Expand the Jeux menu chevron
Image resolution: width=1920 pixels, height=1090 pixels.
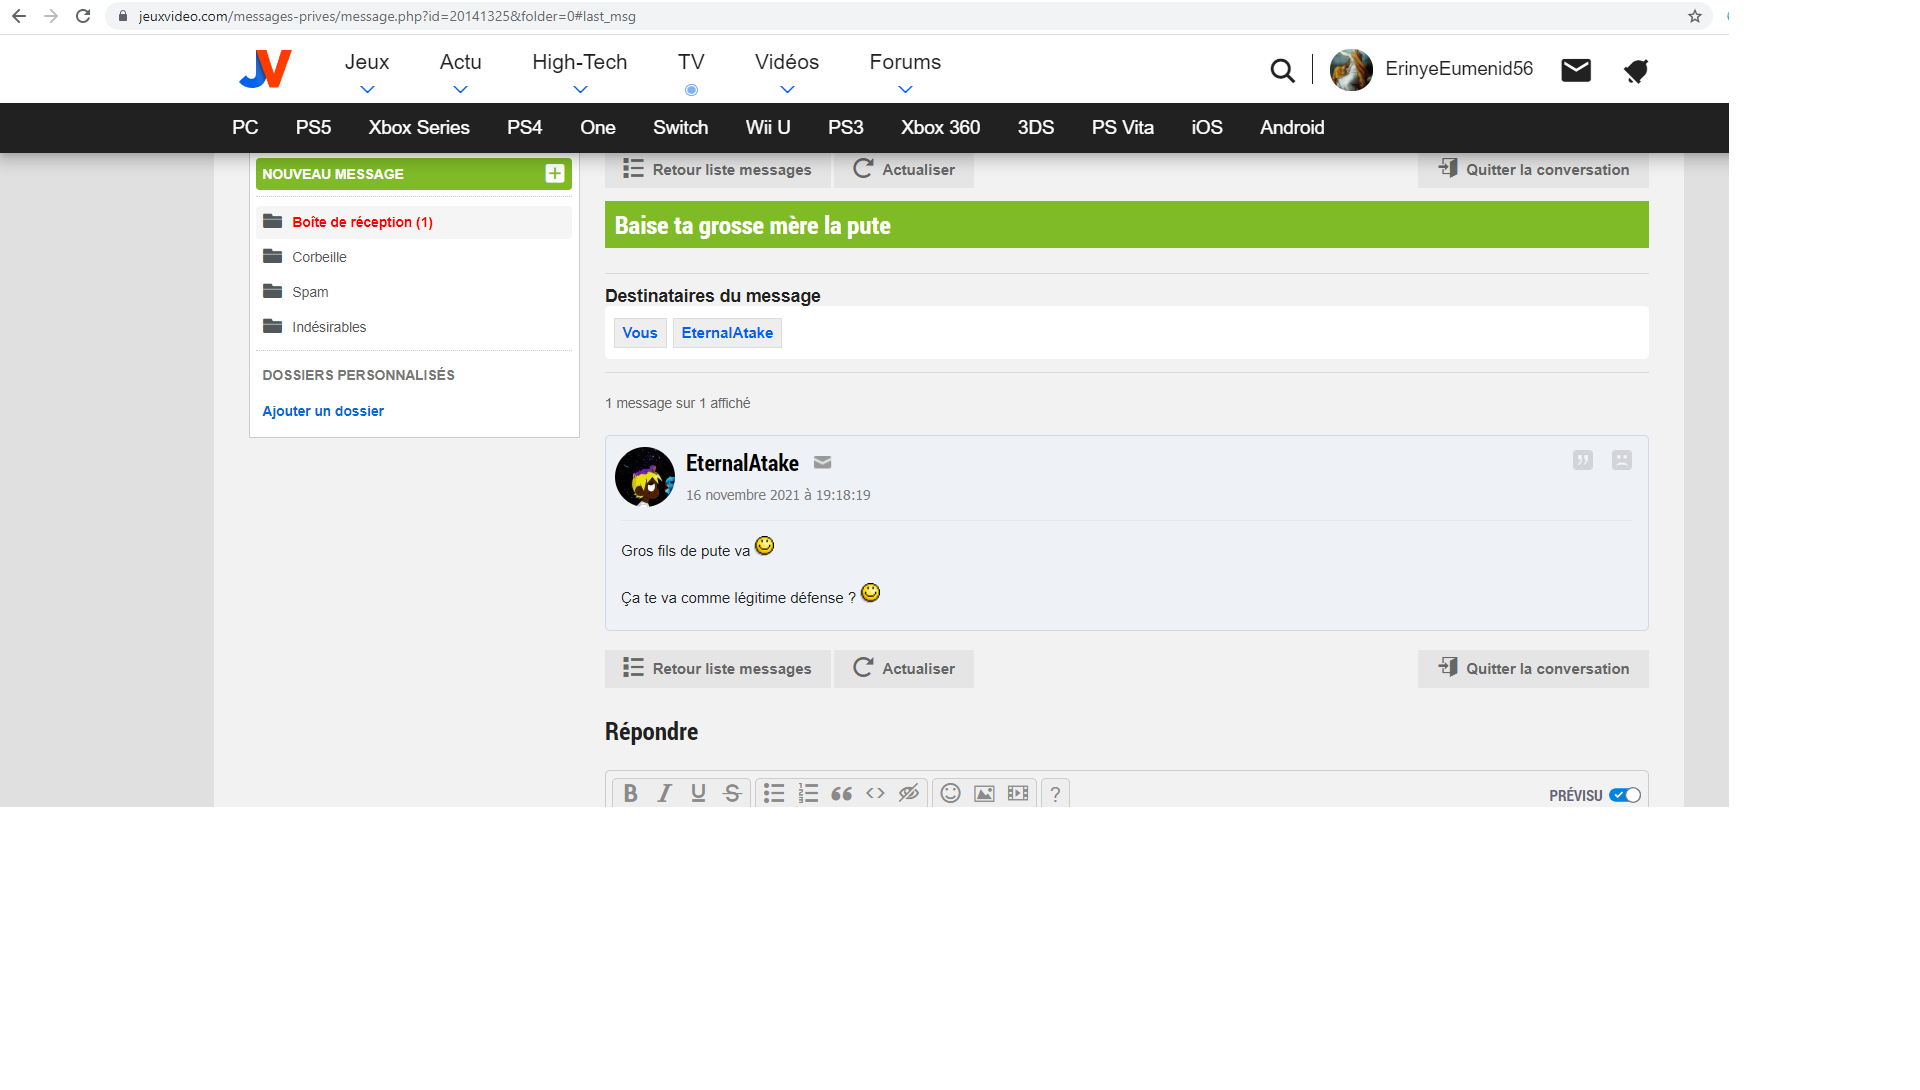(x=367, y=89)
